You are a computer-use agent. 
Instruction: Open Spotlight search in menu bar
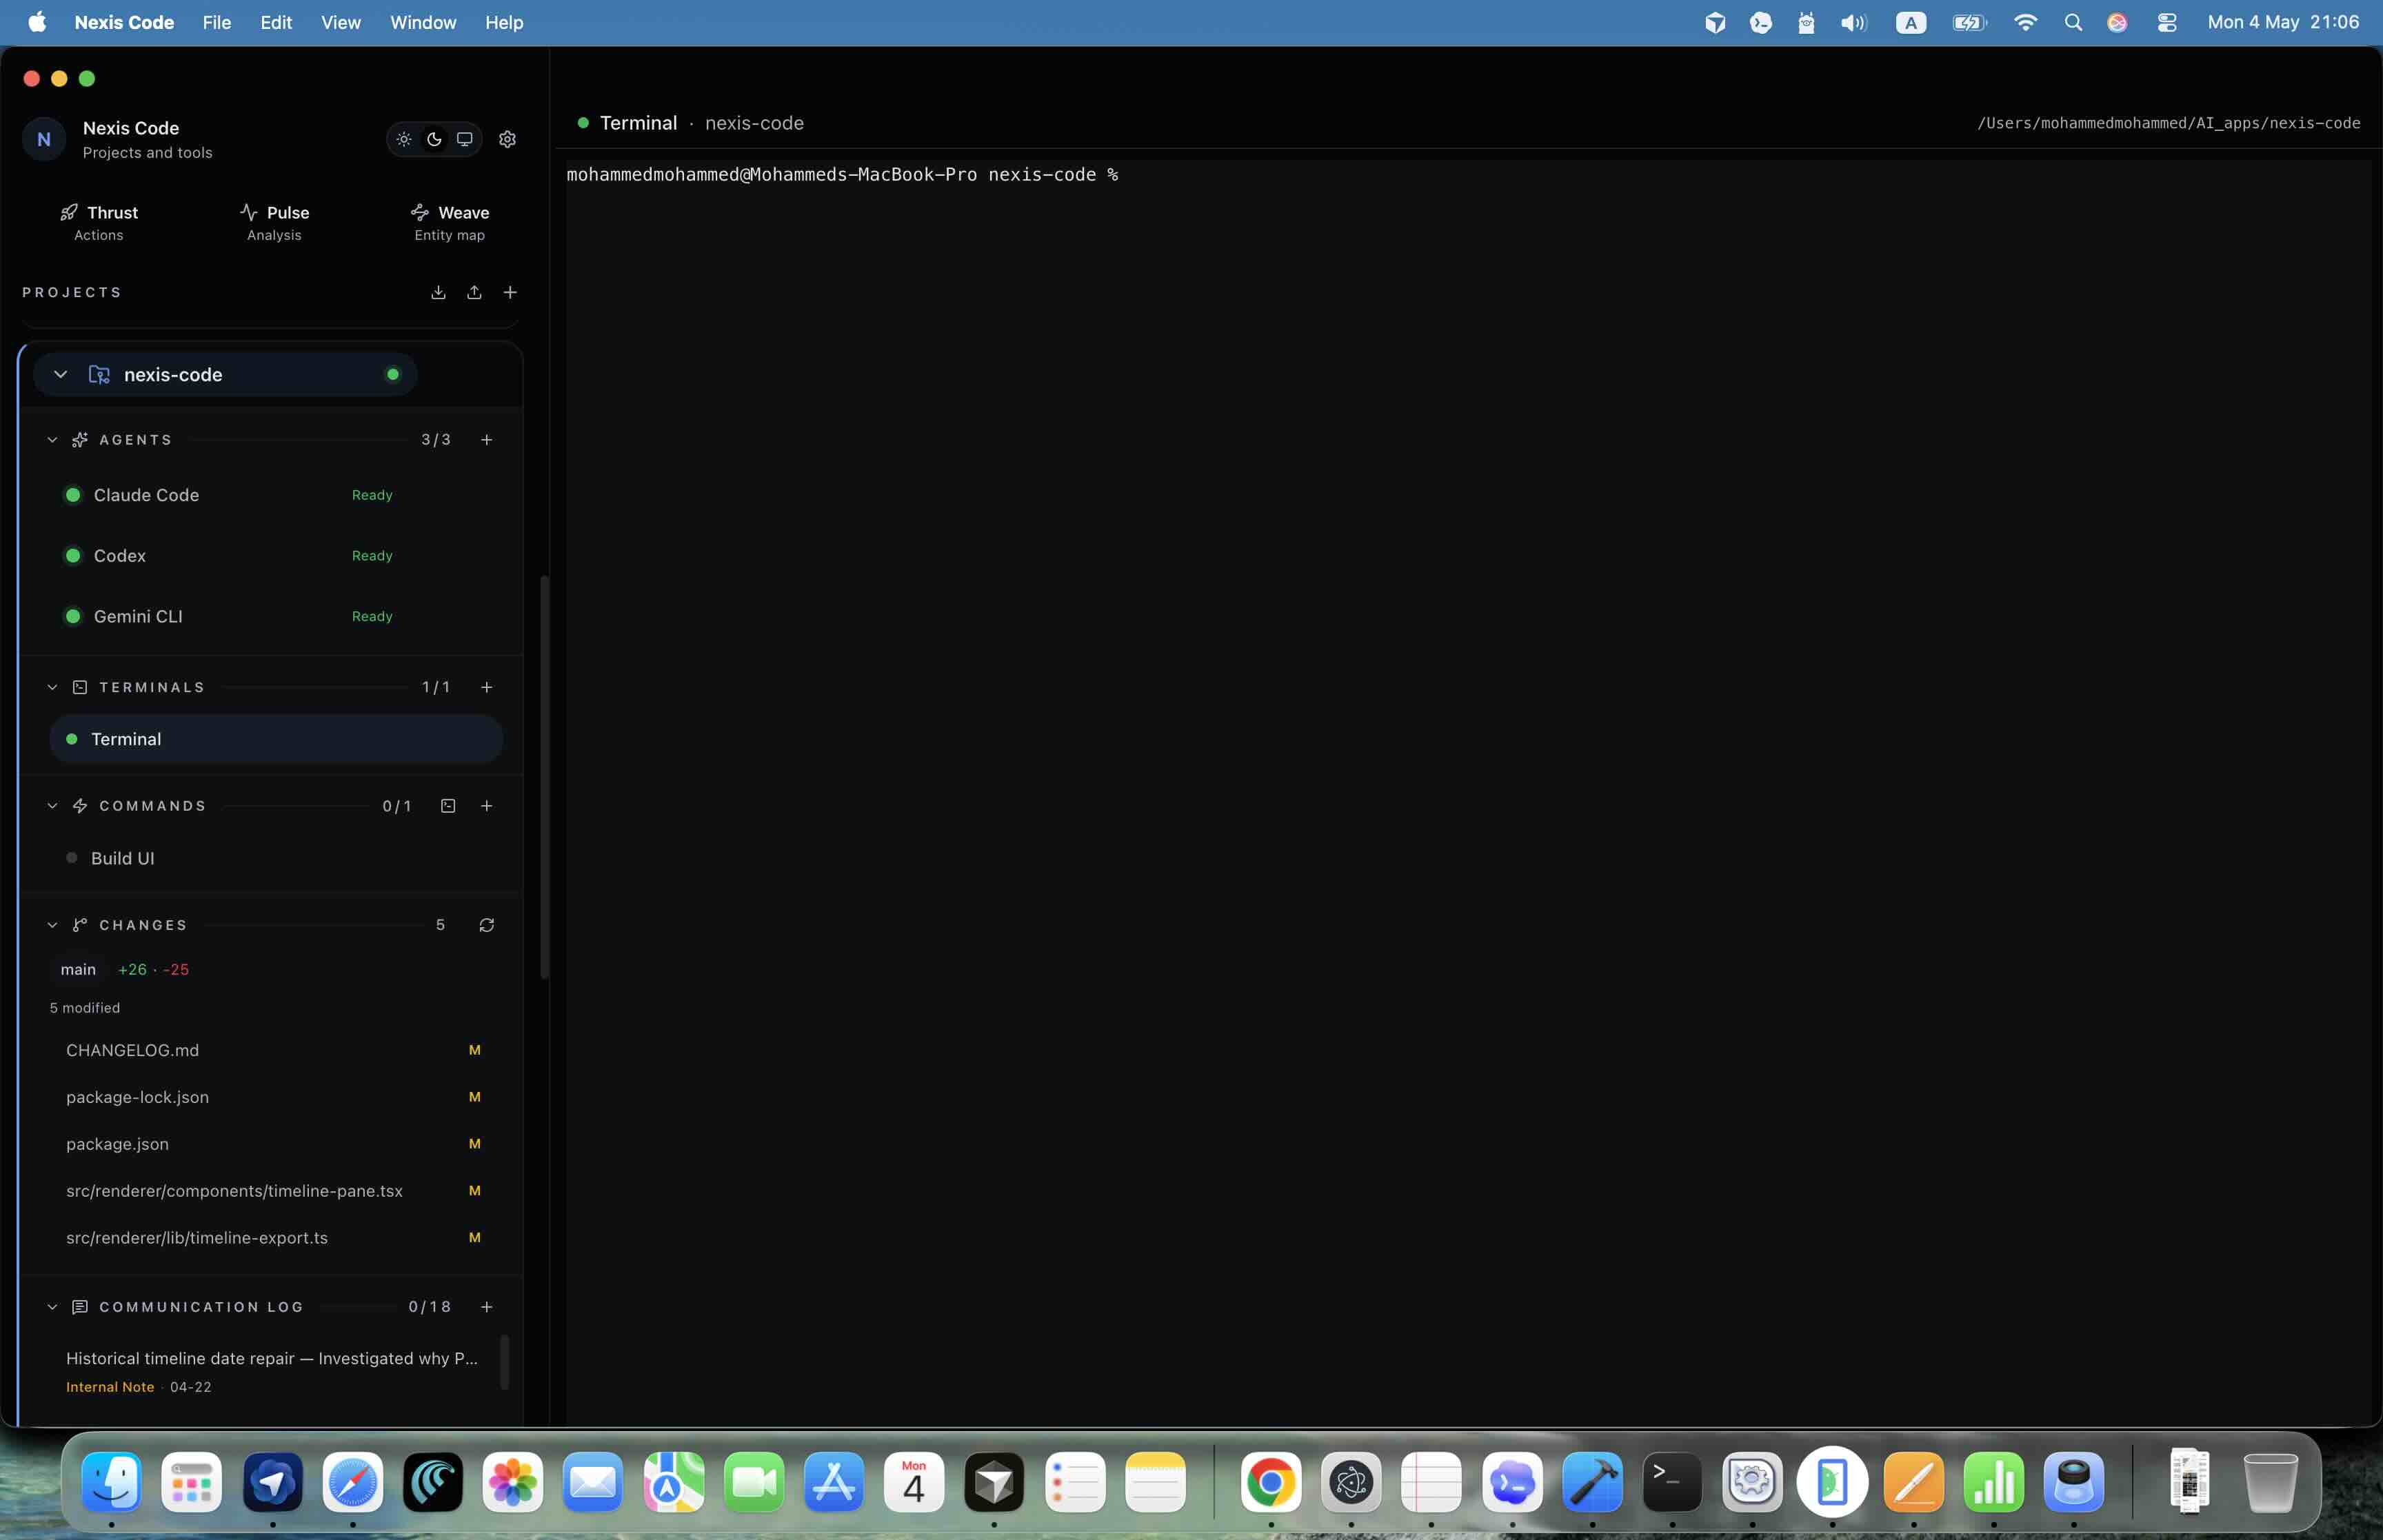point(2073,22)
